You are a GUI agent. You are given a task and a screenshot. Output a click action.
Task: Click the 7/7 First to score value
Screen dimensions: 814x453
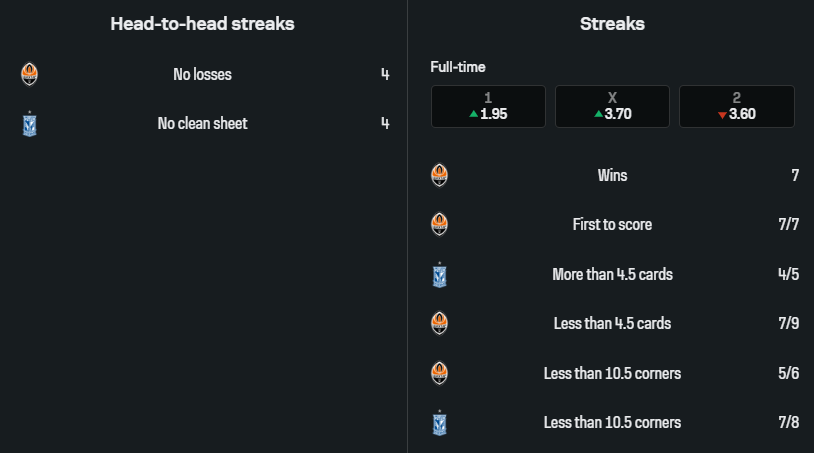coord(788,225)
